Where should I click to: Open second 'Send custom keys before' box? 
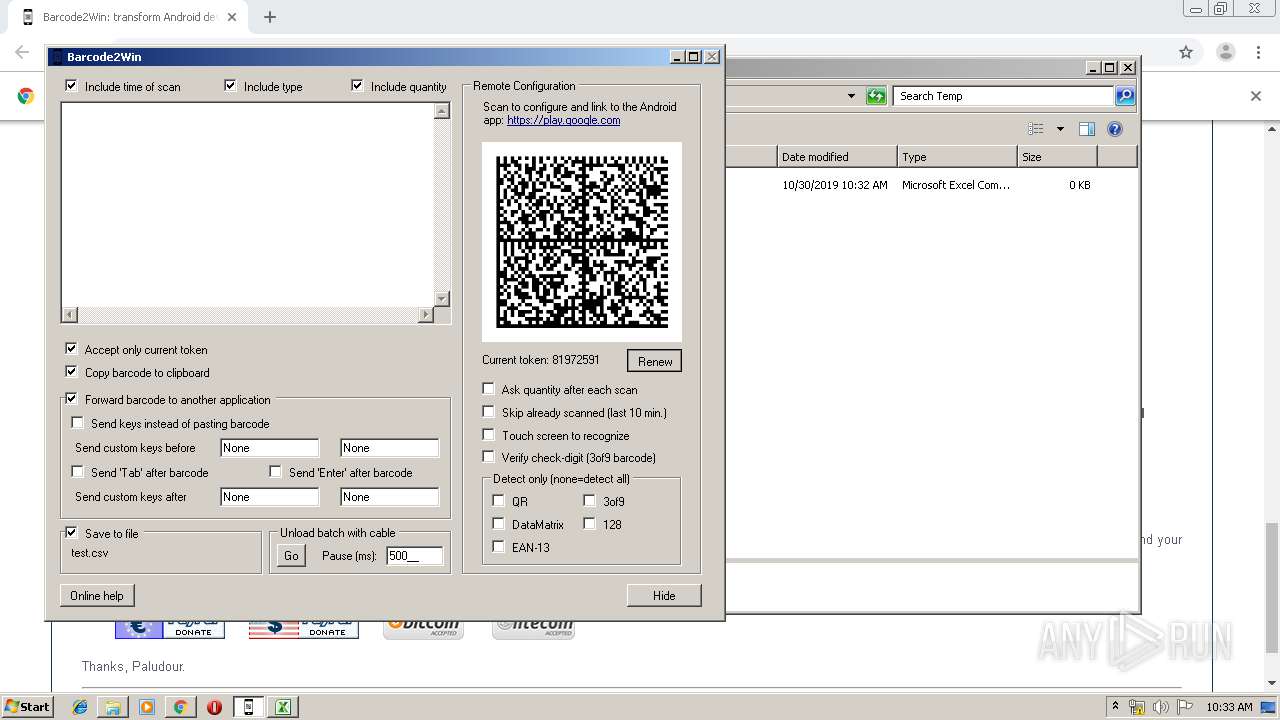[x=390, y=448]
